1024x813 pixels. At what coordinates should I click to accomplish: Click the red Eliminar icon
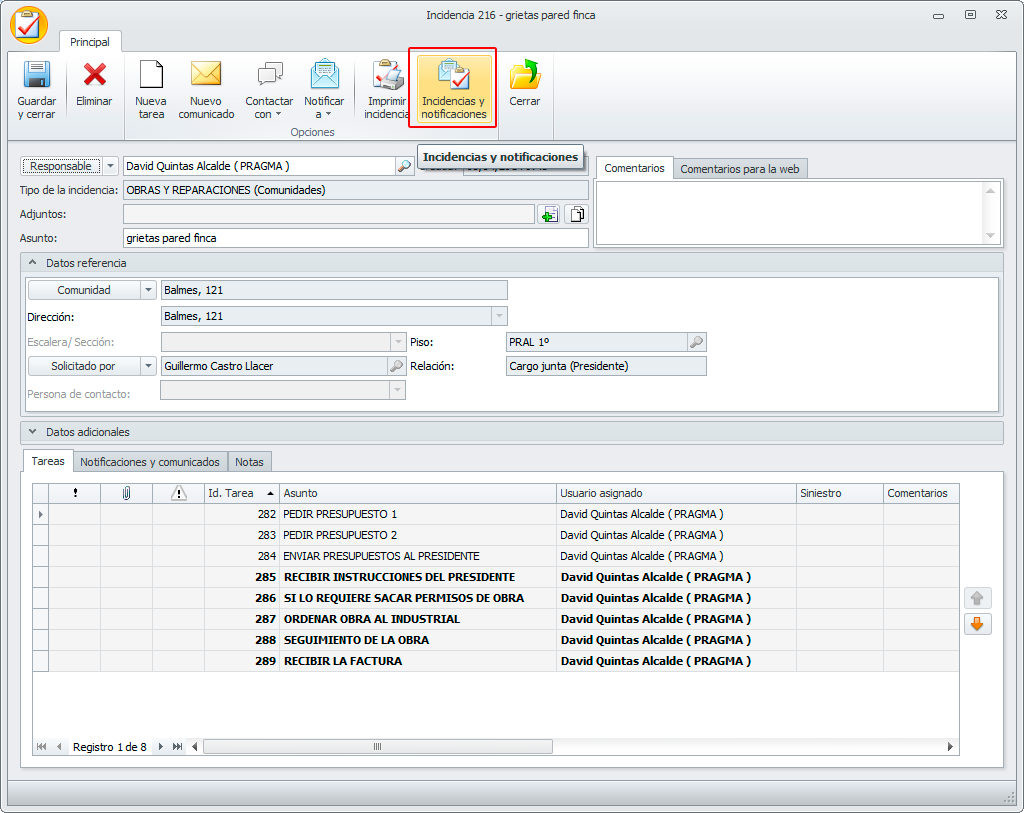coord(95,76)
